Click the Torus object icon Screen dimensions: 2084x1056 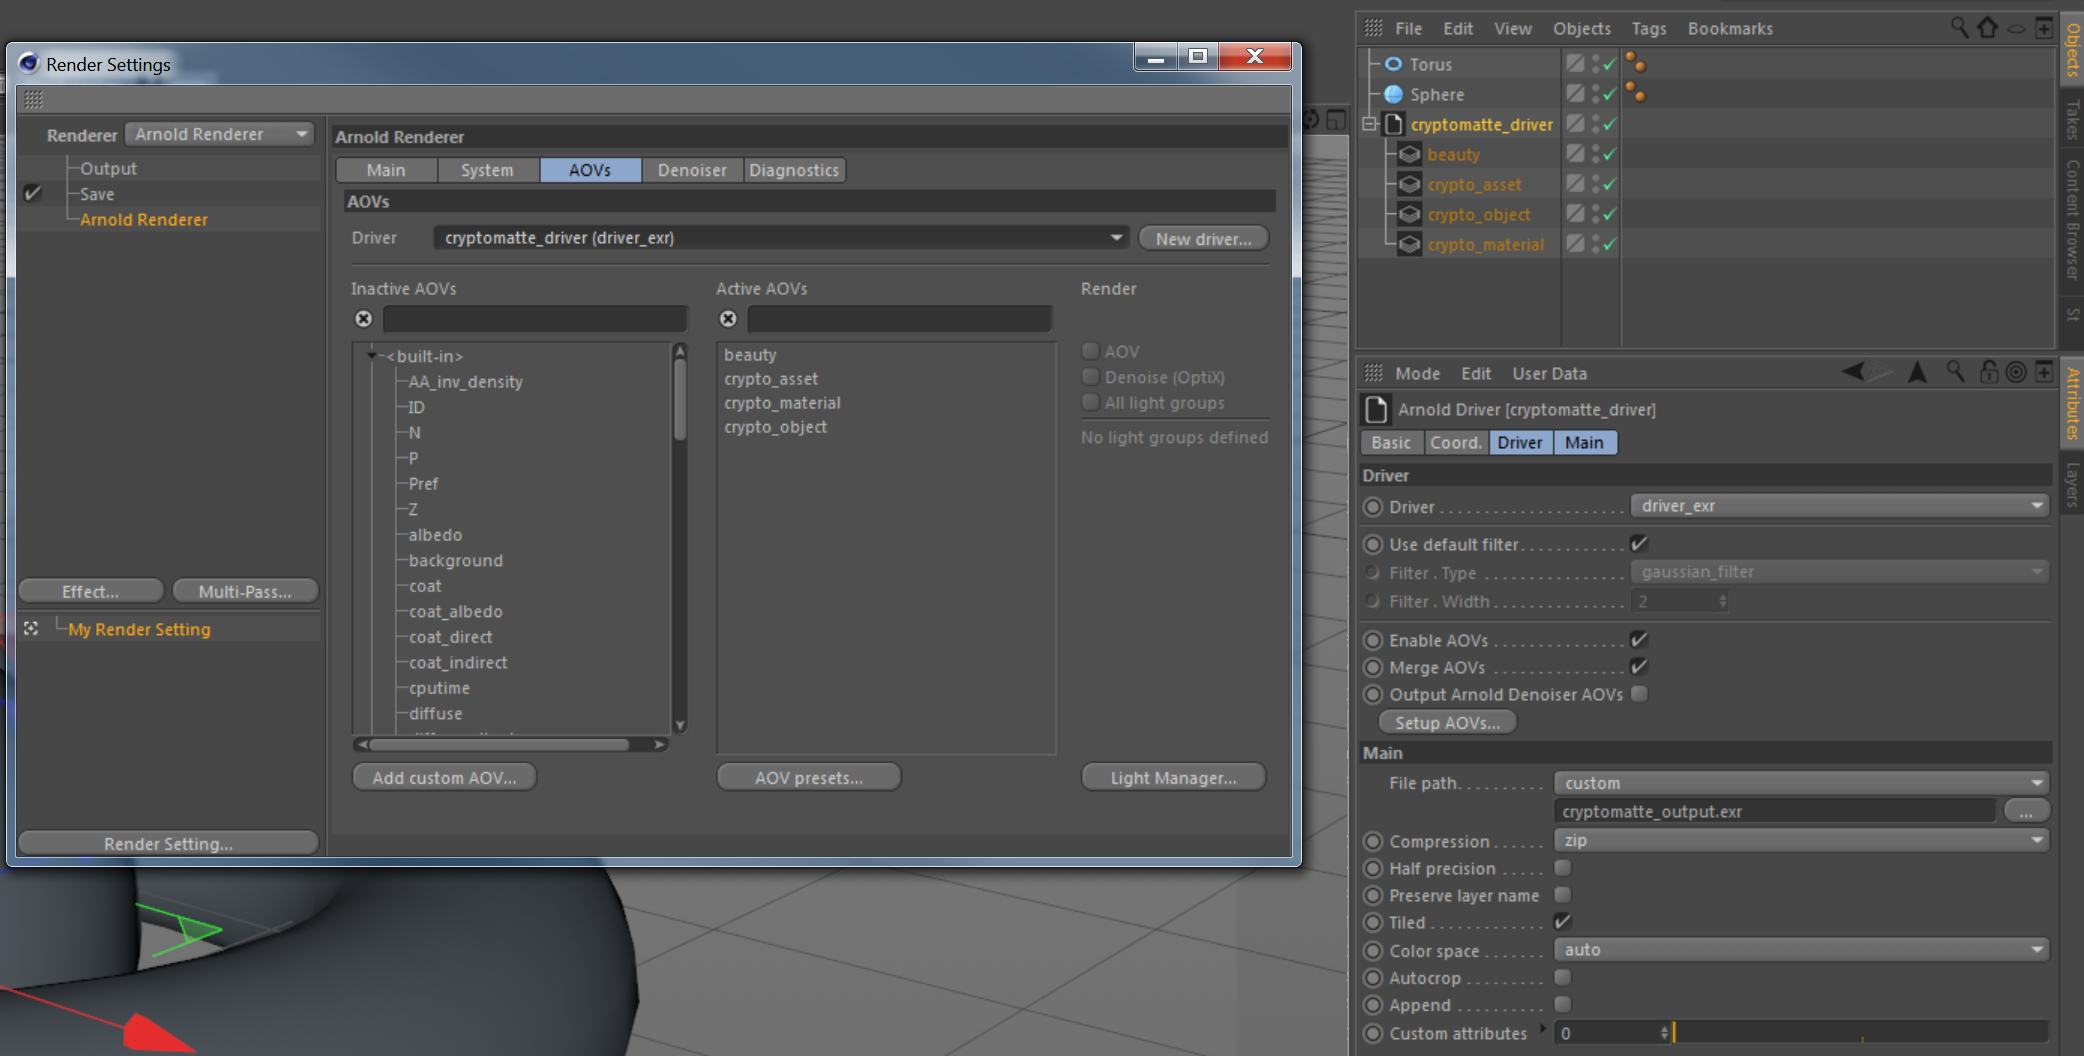pos(1393,64)
